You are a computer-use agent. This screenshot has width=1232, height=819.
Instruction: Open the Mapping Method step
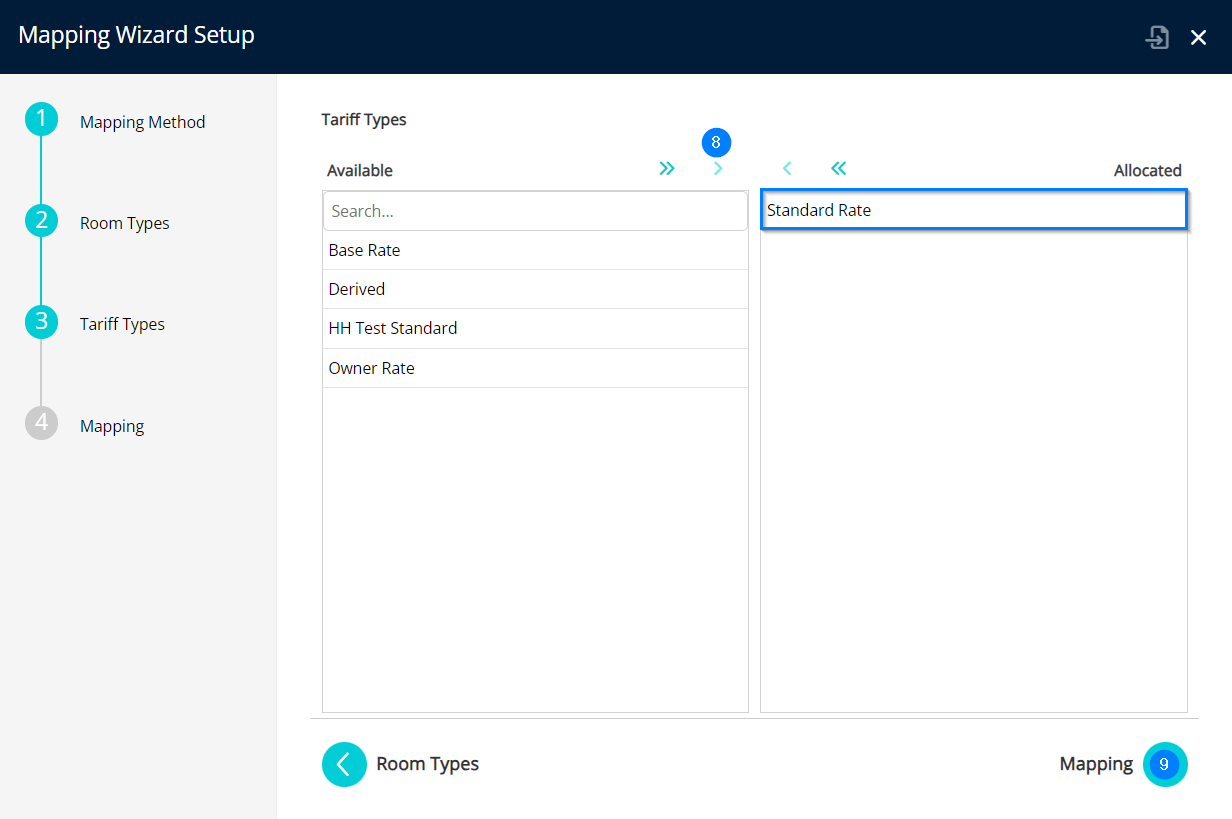point(142,122)
